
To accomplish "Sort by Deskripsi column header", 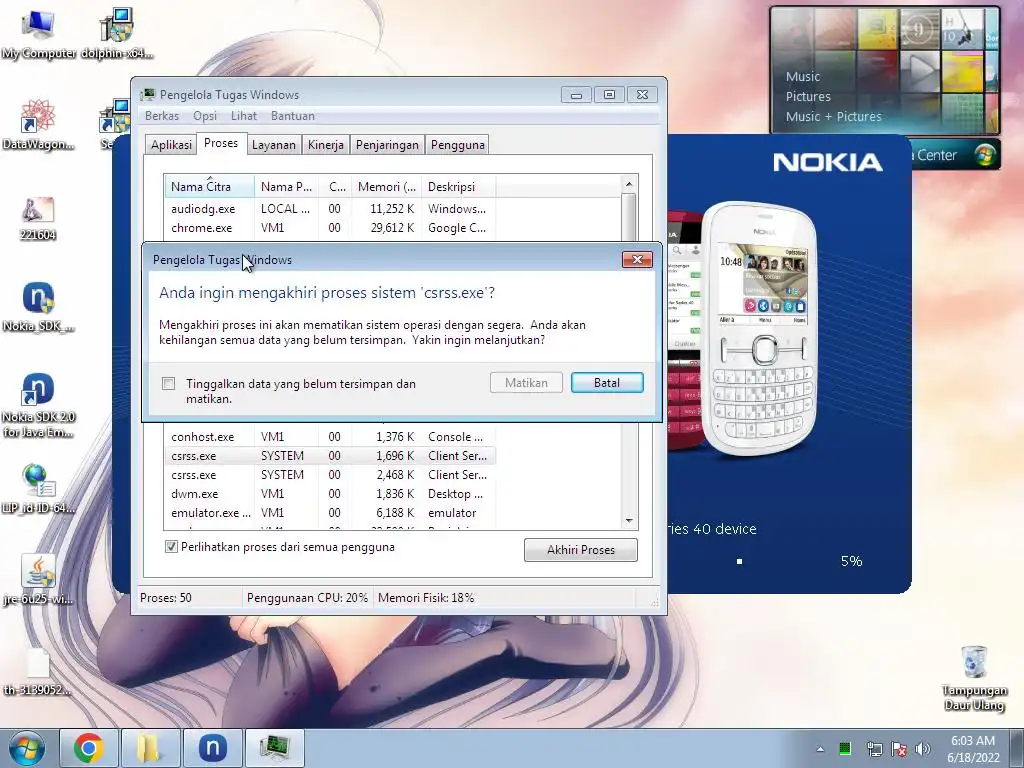I will [x=458, y=186].
